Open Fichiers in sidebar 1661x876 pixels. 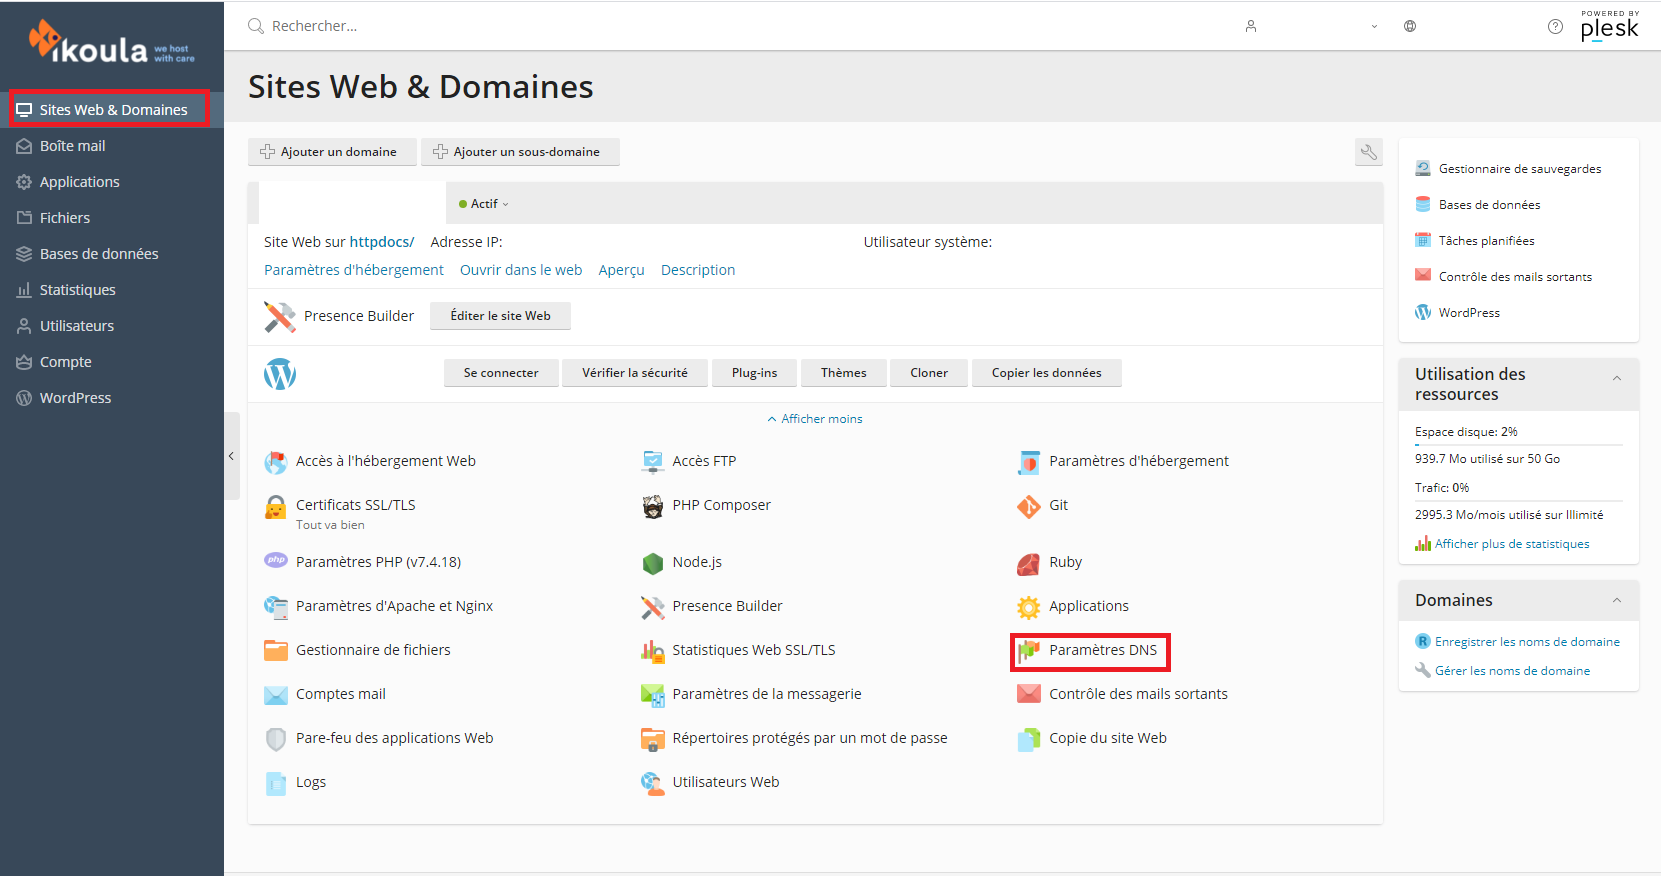point(112,218)
